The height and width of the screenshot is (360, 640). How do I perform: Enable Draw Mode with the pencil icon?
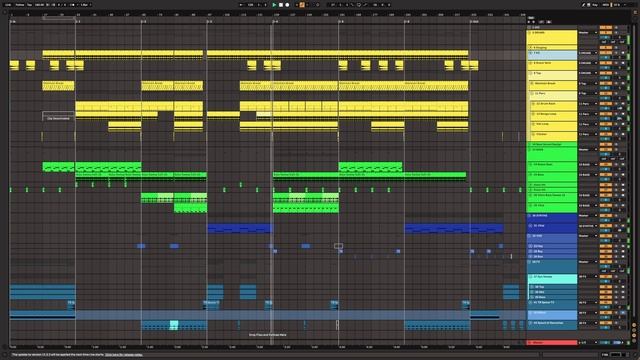(584, 5)
